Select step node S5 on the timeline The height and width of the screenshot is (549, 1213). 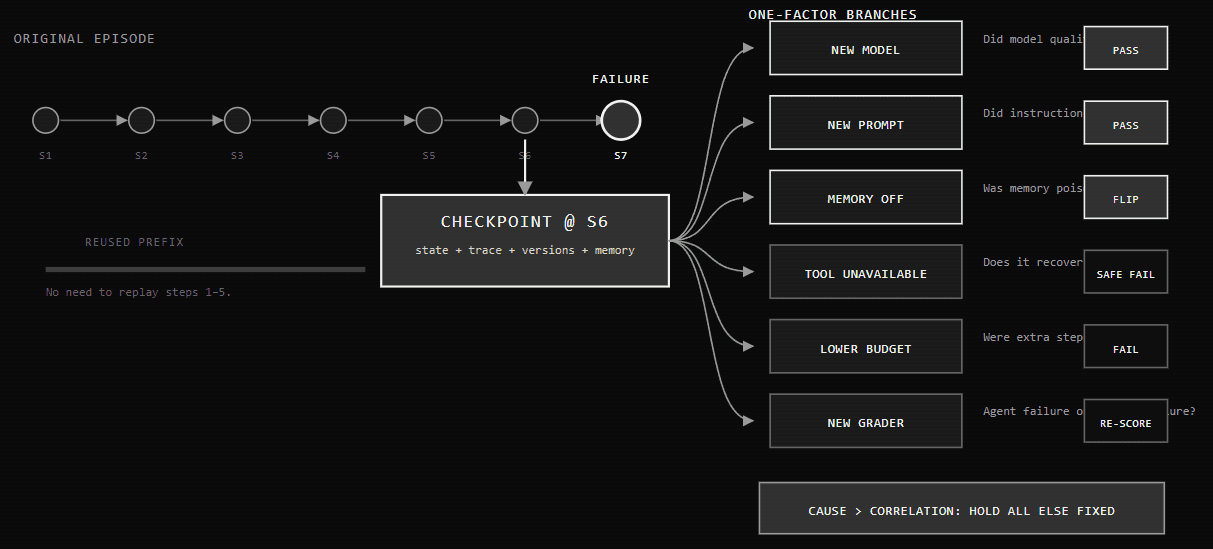click(429, 120)
